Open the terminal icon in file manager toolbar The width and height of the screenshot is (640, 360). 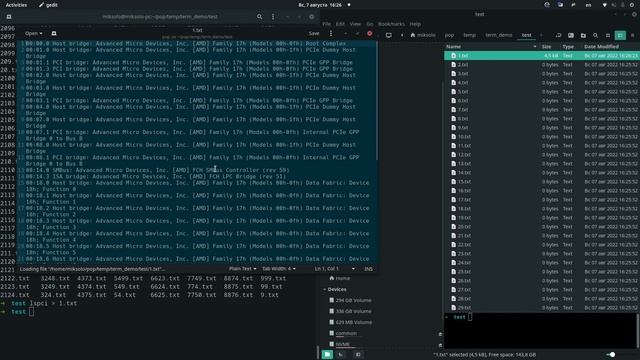pos(571,36)
